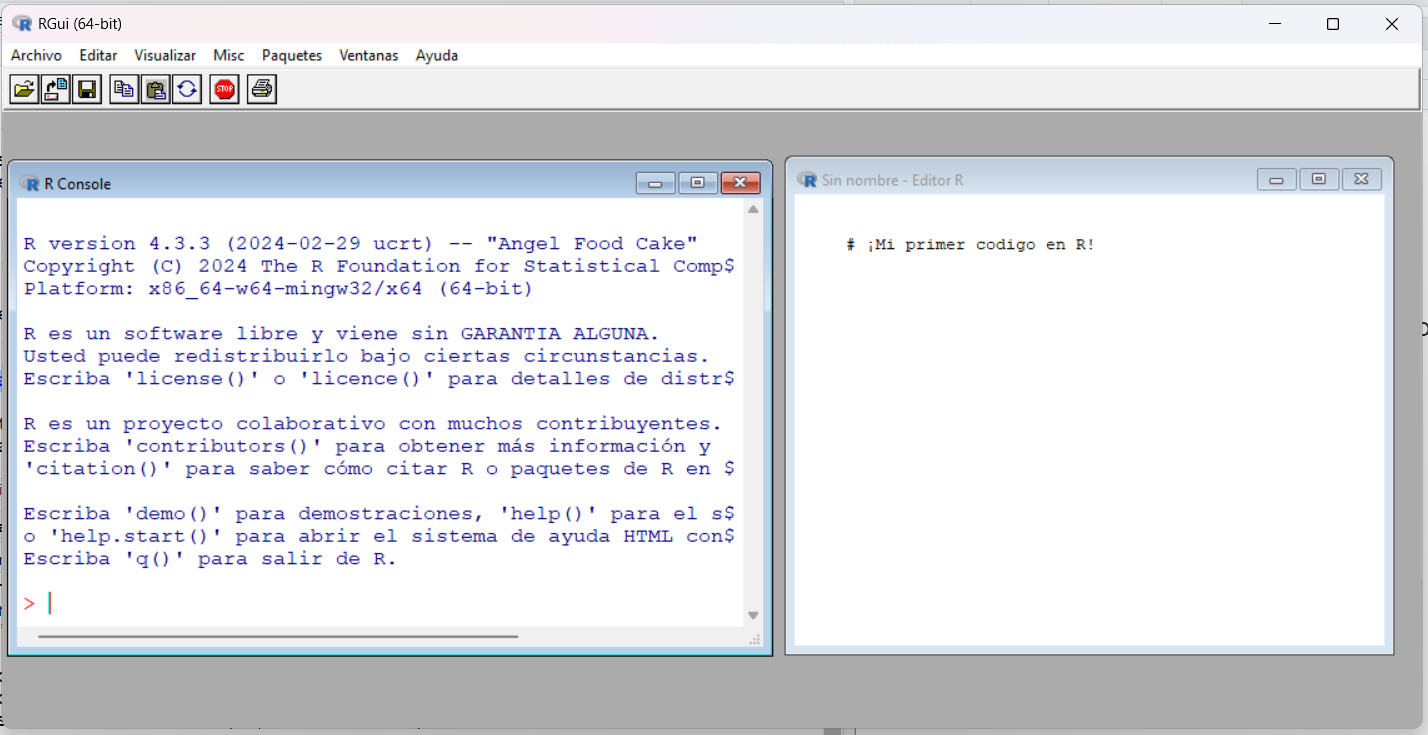Click the 'Platform: x86_64-w64-mingw32/x64' line

[278, 289]
